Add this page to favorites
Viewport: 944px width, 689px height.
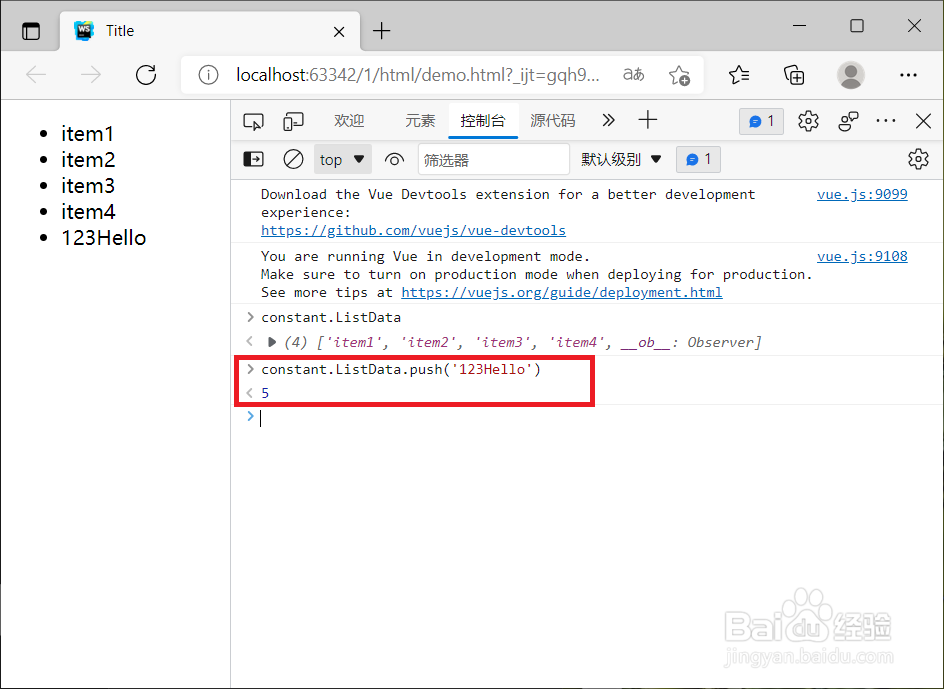click(679, 75)
